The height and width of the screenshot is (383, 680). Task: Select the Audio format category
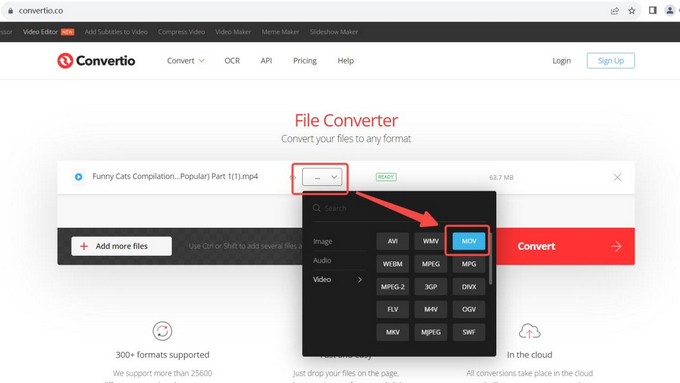tap(322, 260)
